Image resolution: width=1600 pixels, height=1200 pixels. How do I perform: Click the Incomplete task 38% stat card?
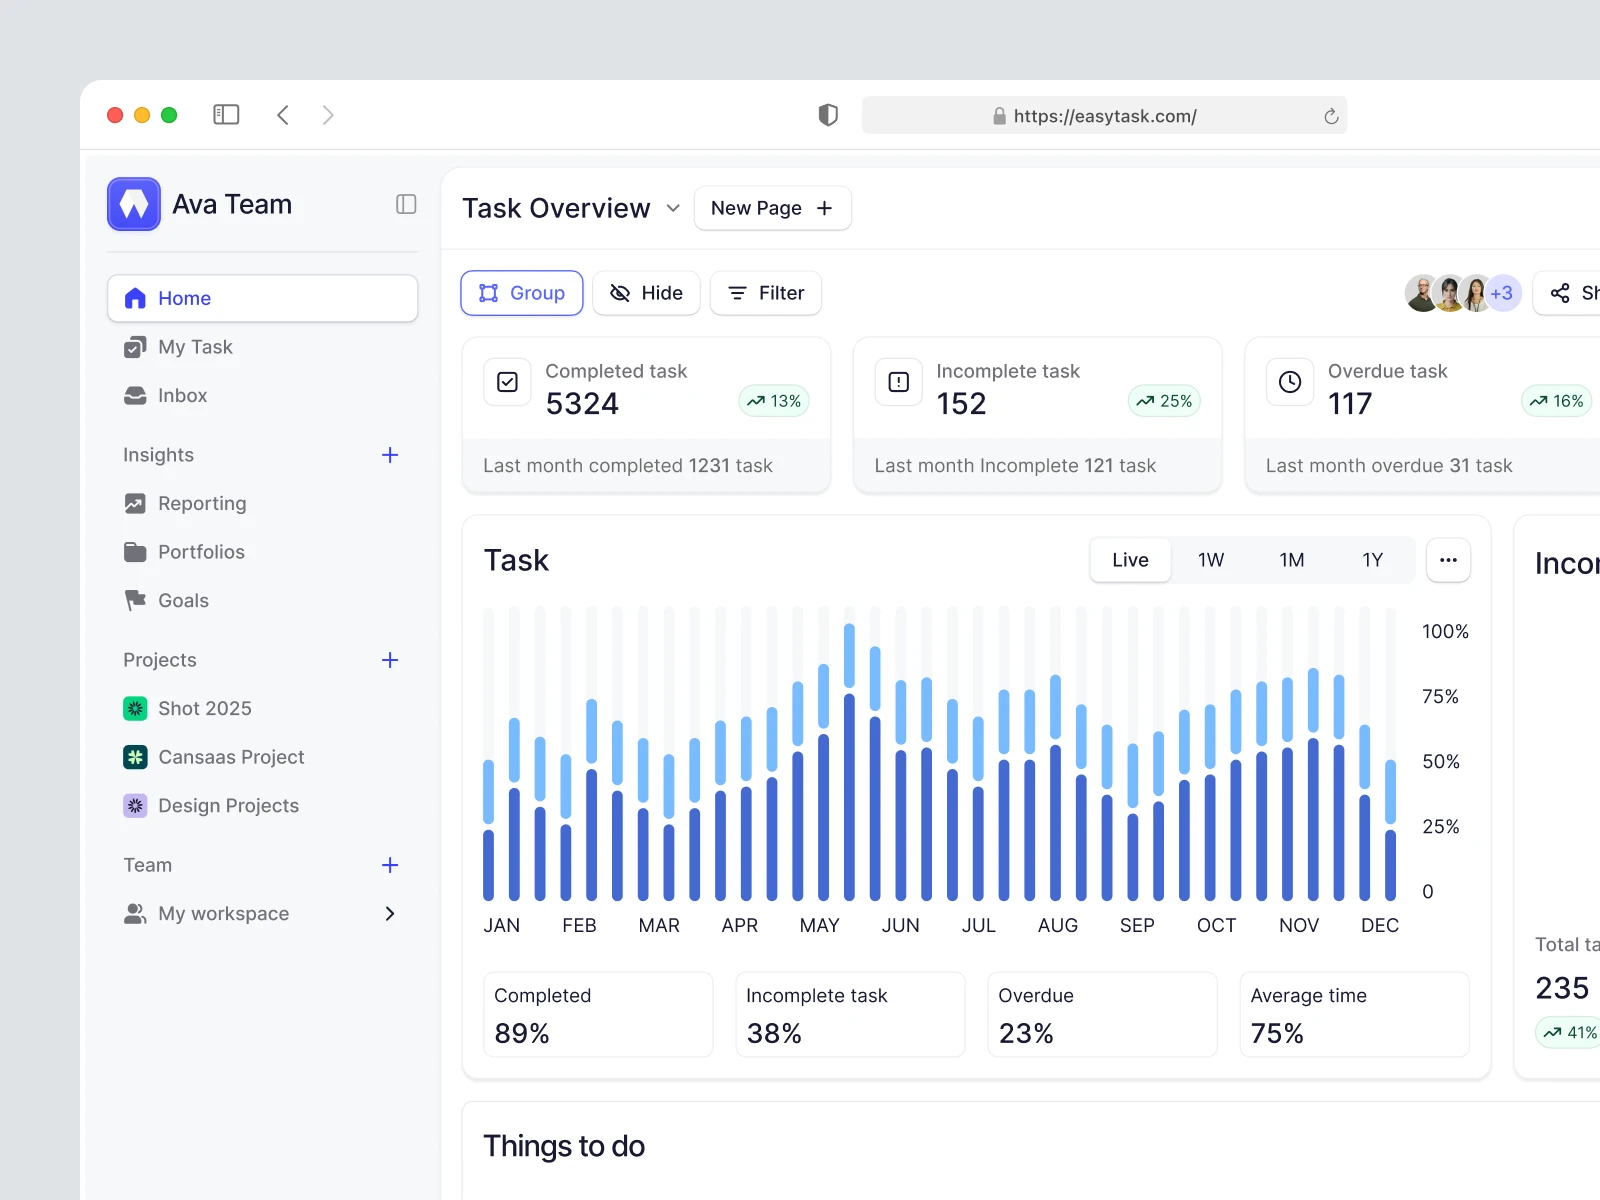tap(850, 1014)
